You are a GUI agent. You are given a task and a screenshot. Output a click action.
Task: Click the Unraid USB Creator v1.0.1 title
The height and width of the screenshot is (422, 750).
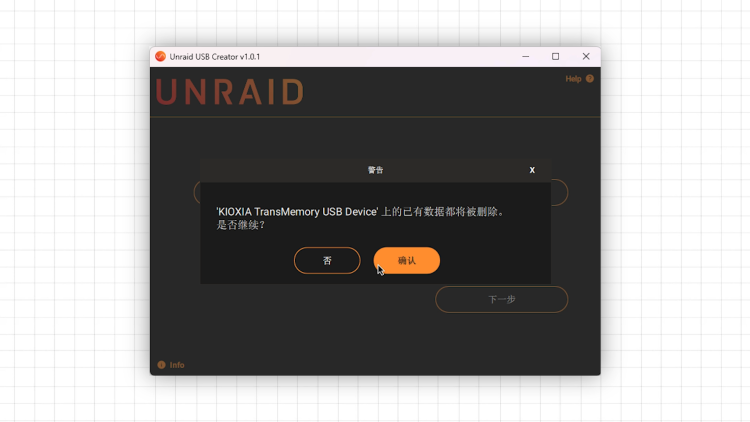pyautogui.click(x=215, y=56)
